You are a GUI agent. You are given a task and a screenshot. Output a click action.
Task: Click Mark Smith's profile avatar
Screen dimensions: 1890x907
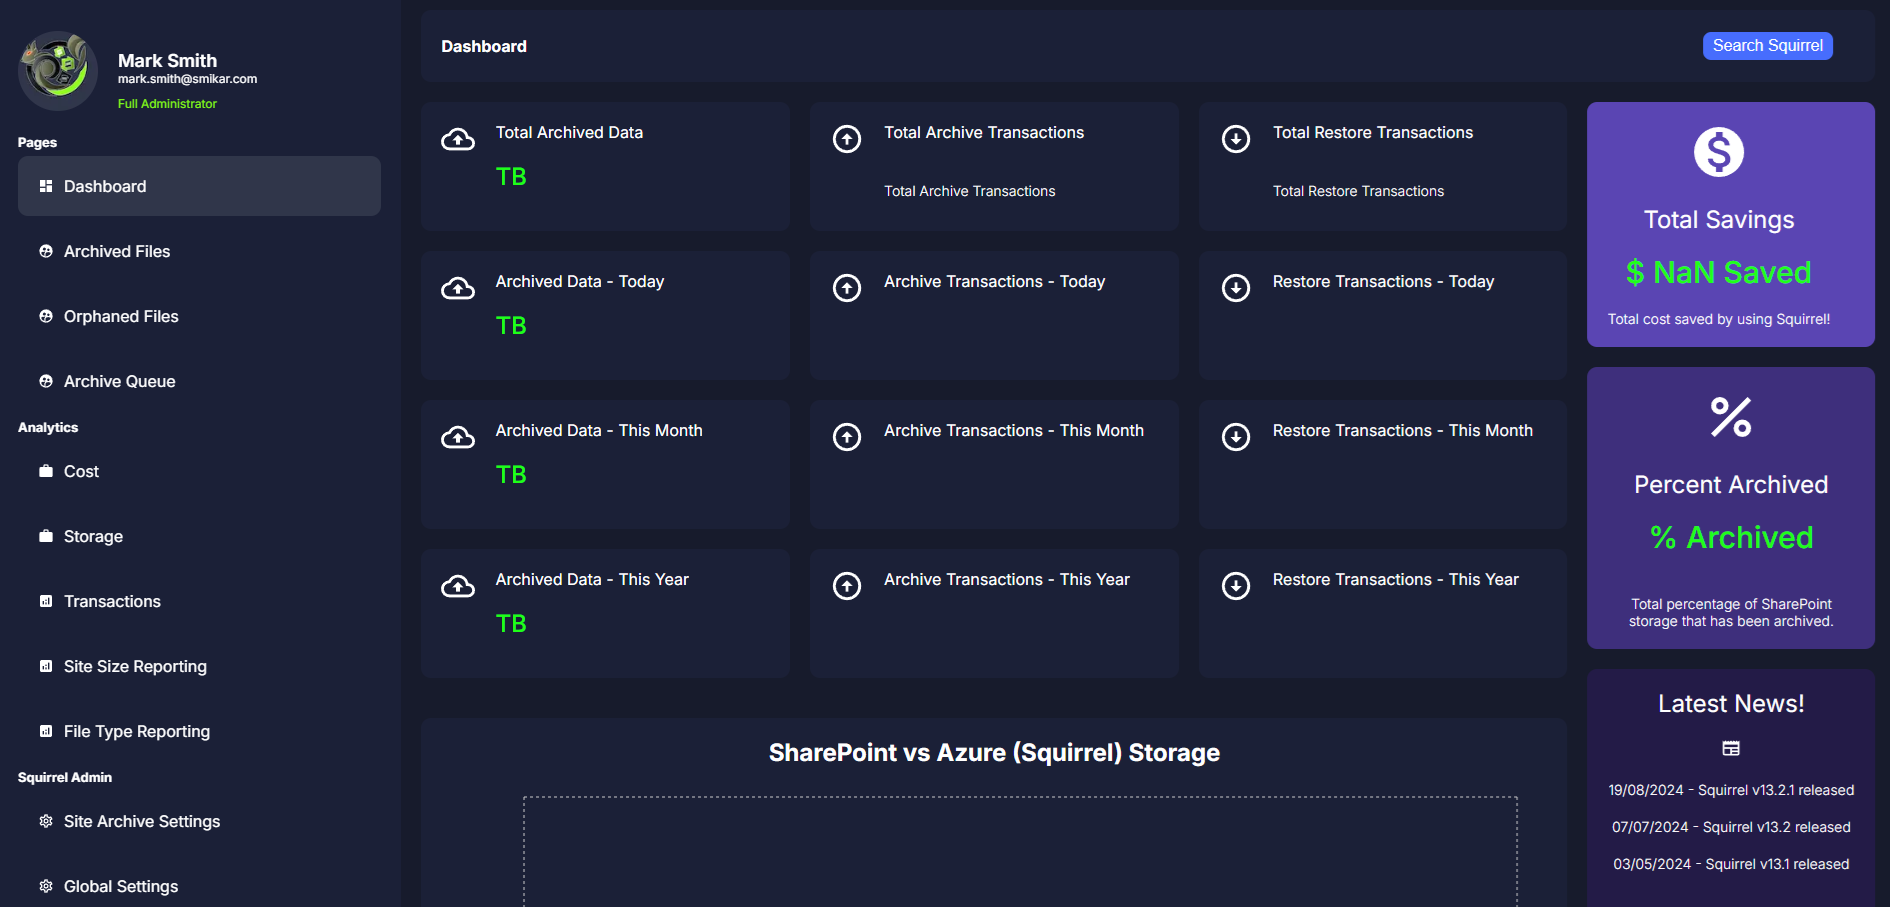pos(58,70)
